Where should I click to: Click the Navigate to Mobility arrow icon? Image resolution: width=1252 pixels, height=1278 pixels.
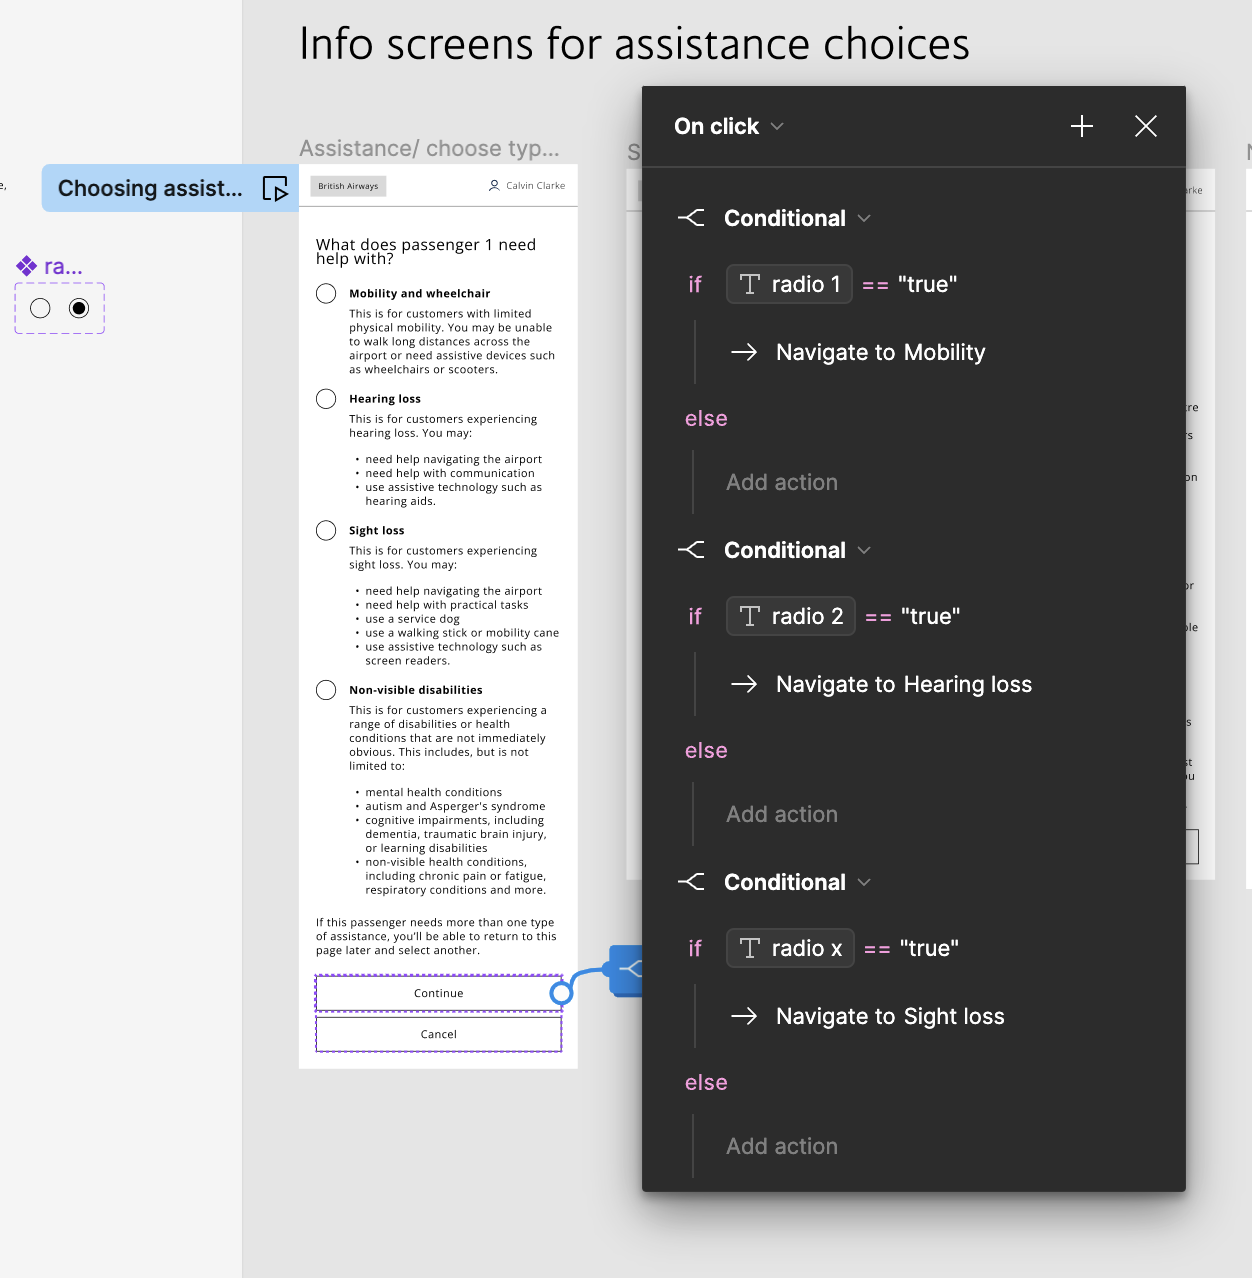(x=744, y=352)
